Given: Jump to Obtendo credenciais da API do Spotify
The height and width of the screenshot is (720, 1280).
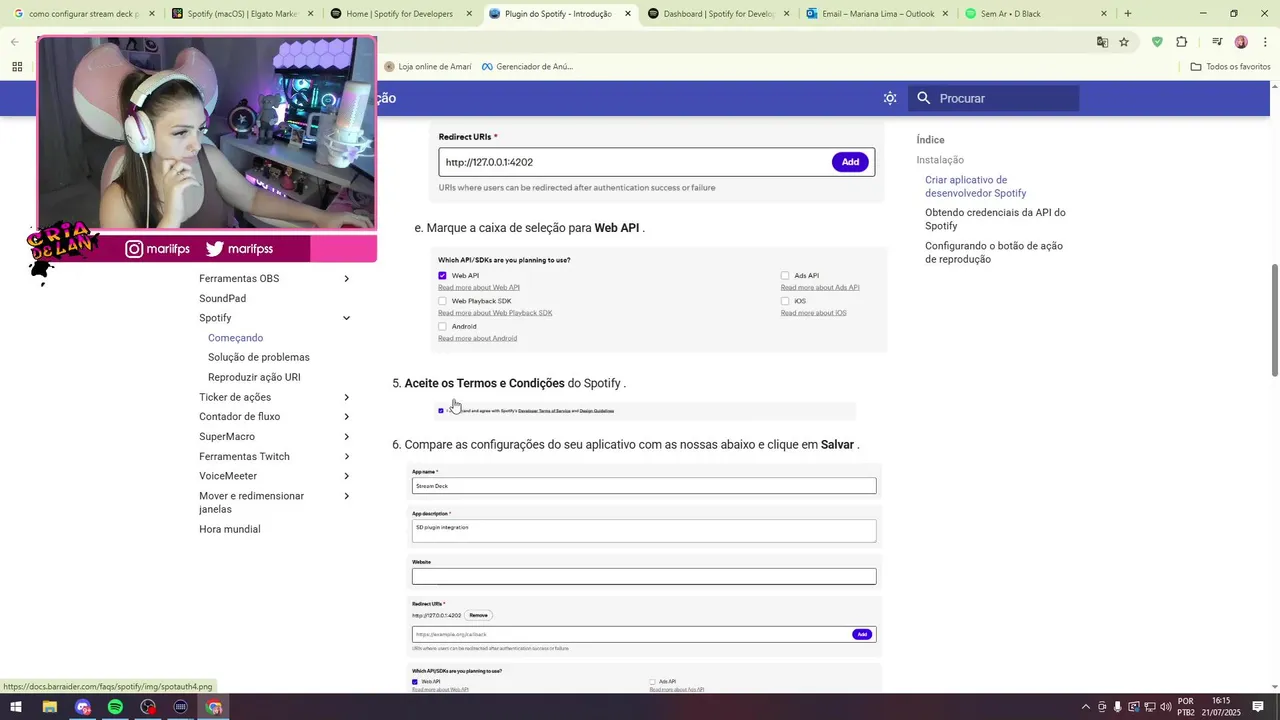Looking at the screenshot, I should tap(995, 219).
